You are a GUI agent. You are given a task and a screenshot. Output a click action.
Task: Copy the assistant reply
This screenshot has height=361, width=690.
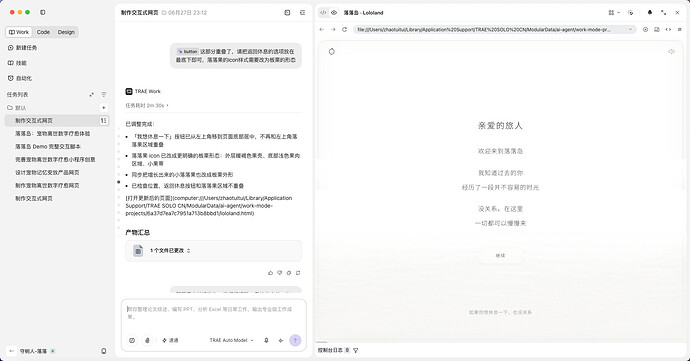(x=289, y=273)
